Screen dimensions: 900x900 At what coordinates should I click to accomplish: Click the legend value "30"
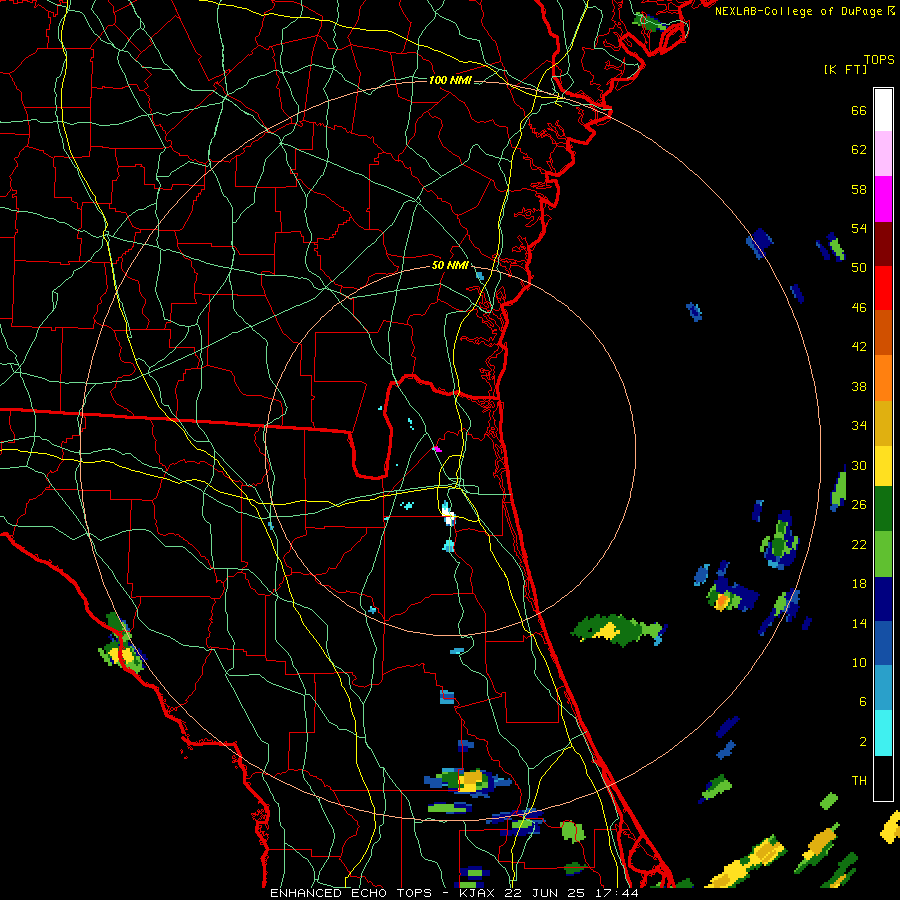point(859,465)
